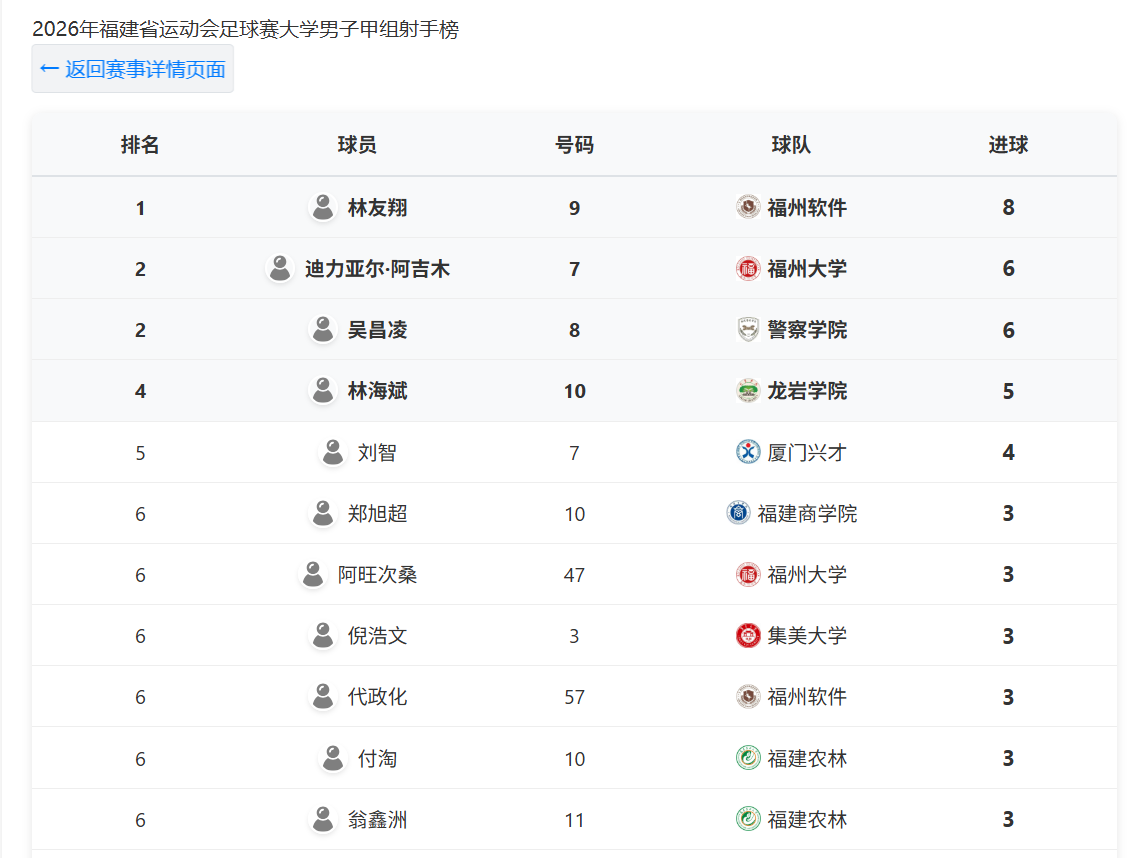Click the 龙岩学院 team logo
Screen dimensions: 1136x858
point(748,391)
